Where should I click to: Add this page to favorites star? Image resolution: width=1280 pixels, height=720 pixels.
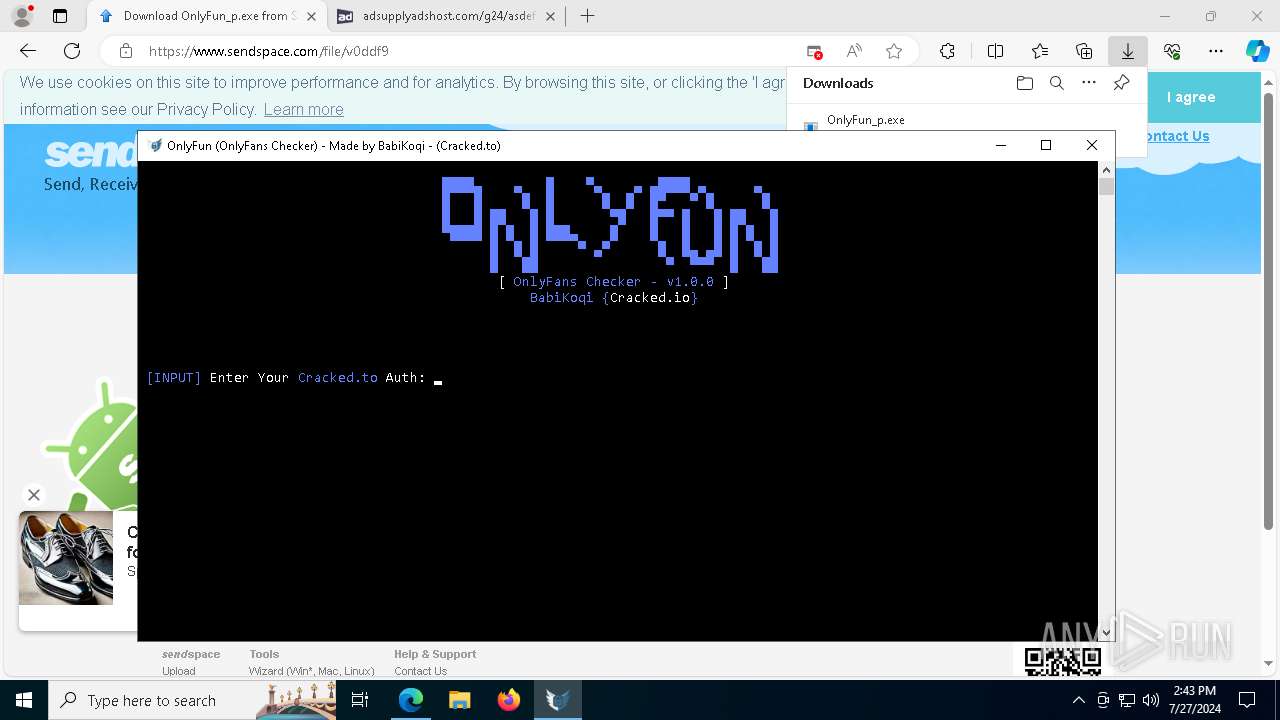pyautogui.click(x=894, y=51)
